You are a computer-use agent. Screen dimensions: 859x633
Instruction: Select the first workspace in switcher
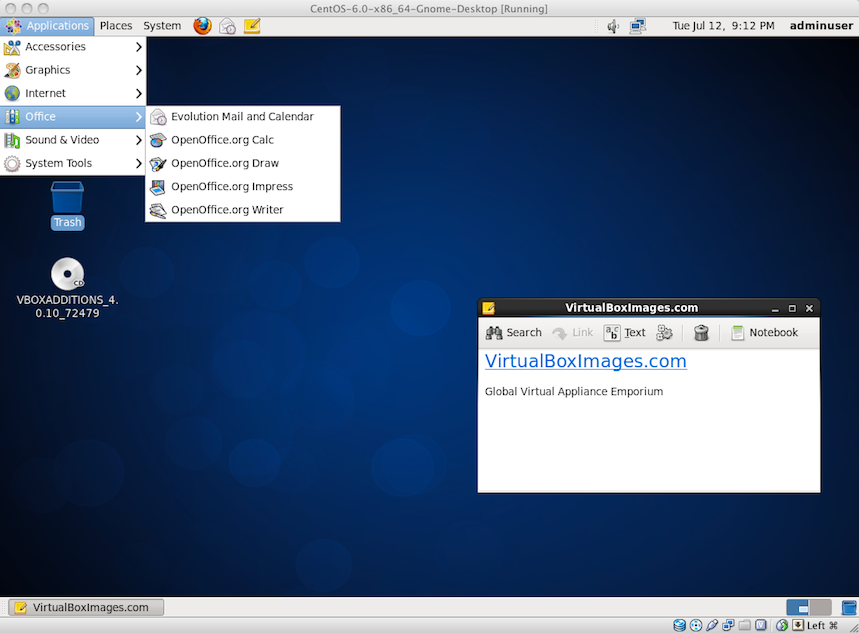[797, 607]
